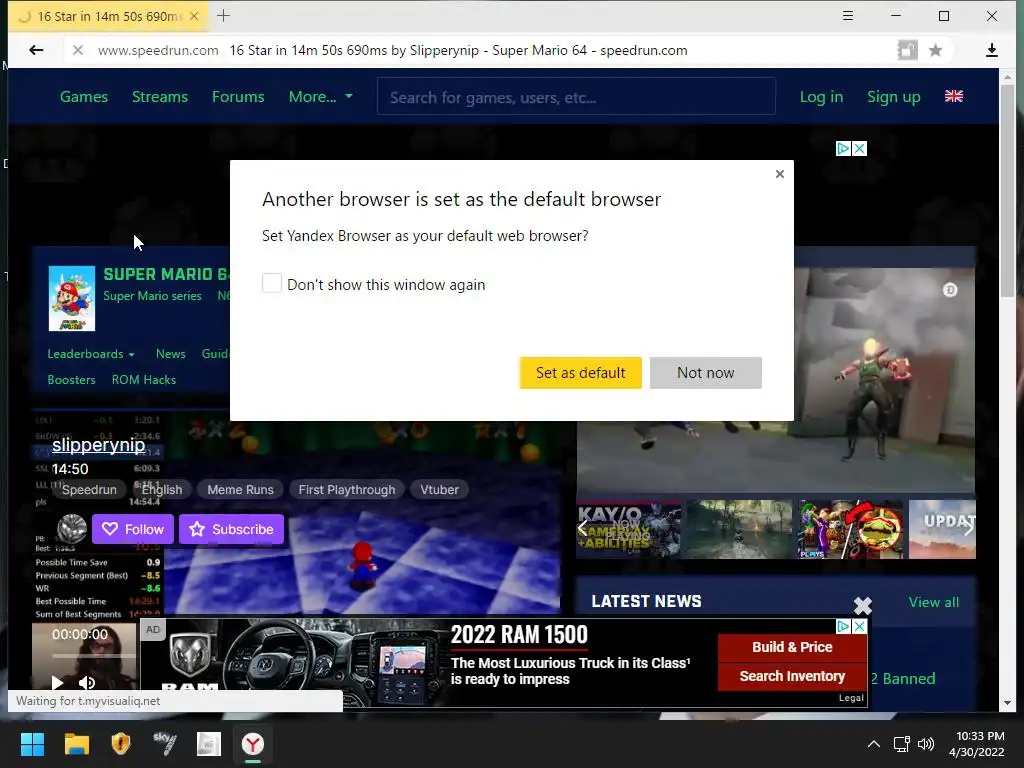Open the Games menu item
Screen dimensions: 1024x768
(84, 97)
